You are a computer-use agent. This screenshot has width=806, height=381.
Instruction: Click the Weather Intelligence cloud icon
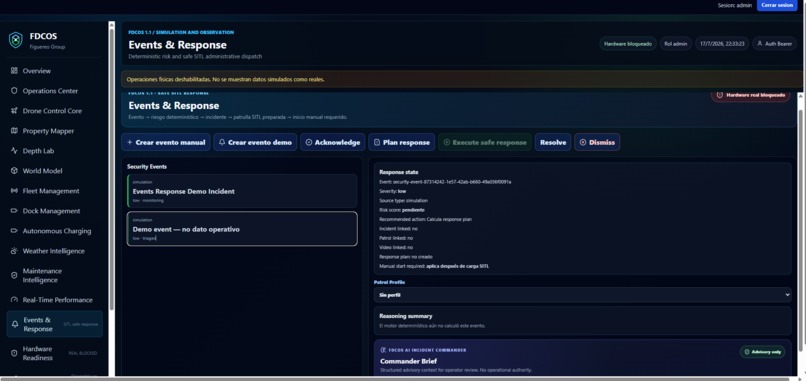coord(14,251)
